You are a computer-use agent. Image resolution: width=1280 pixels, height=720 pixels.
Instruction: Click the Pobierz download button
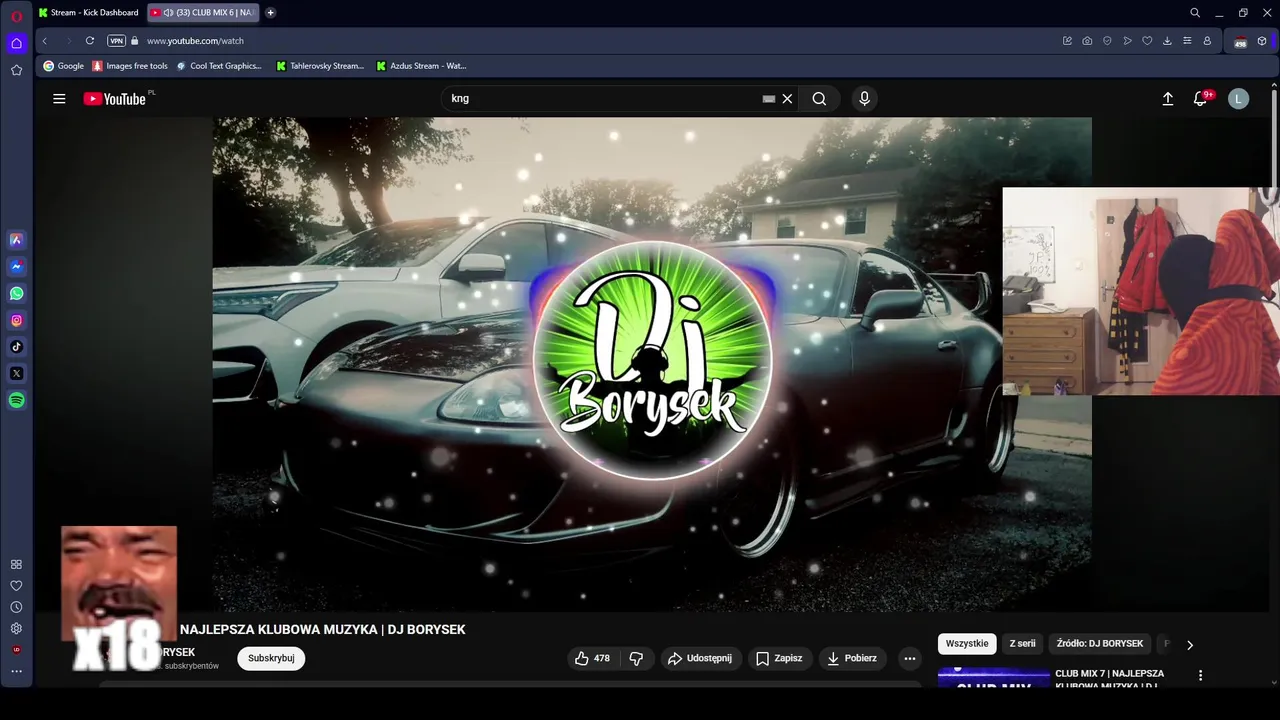tap(852, 658)
